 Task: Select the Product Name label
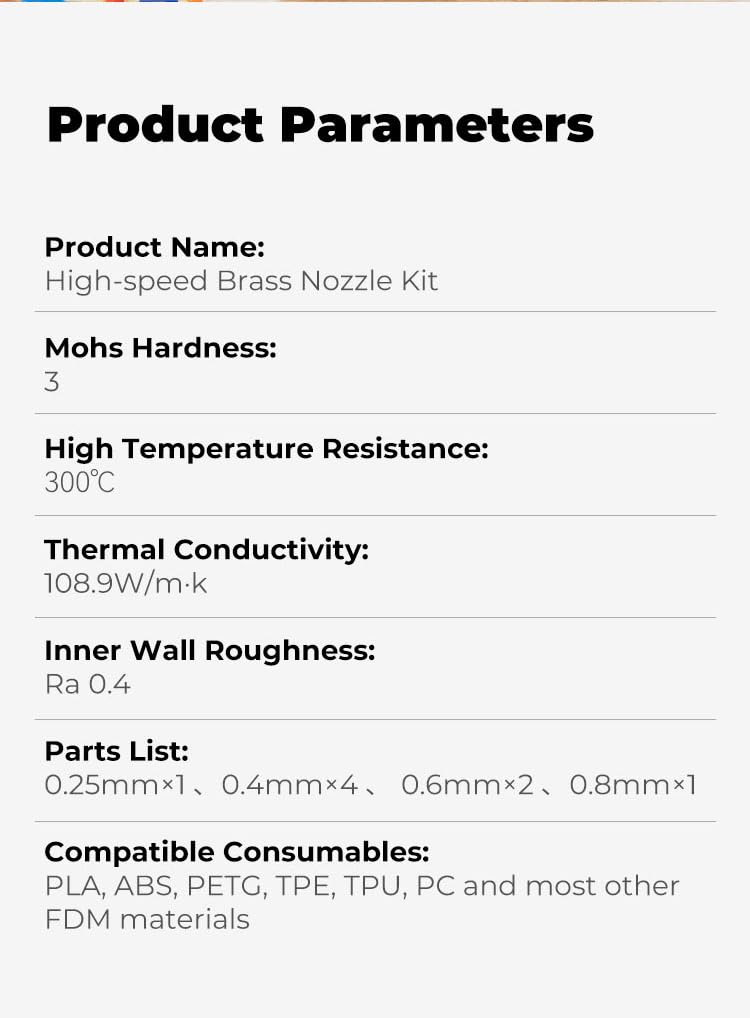point(155,247)
